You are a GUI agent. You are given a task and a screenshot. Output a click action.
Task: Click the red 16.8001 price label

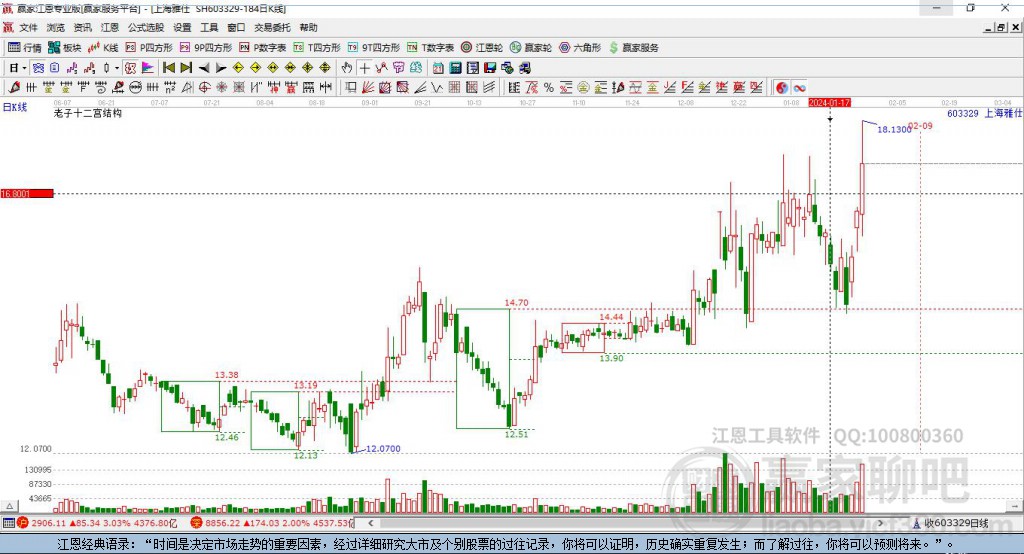tap(27, 193)
